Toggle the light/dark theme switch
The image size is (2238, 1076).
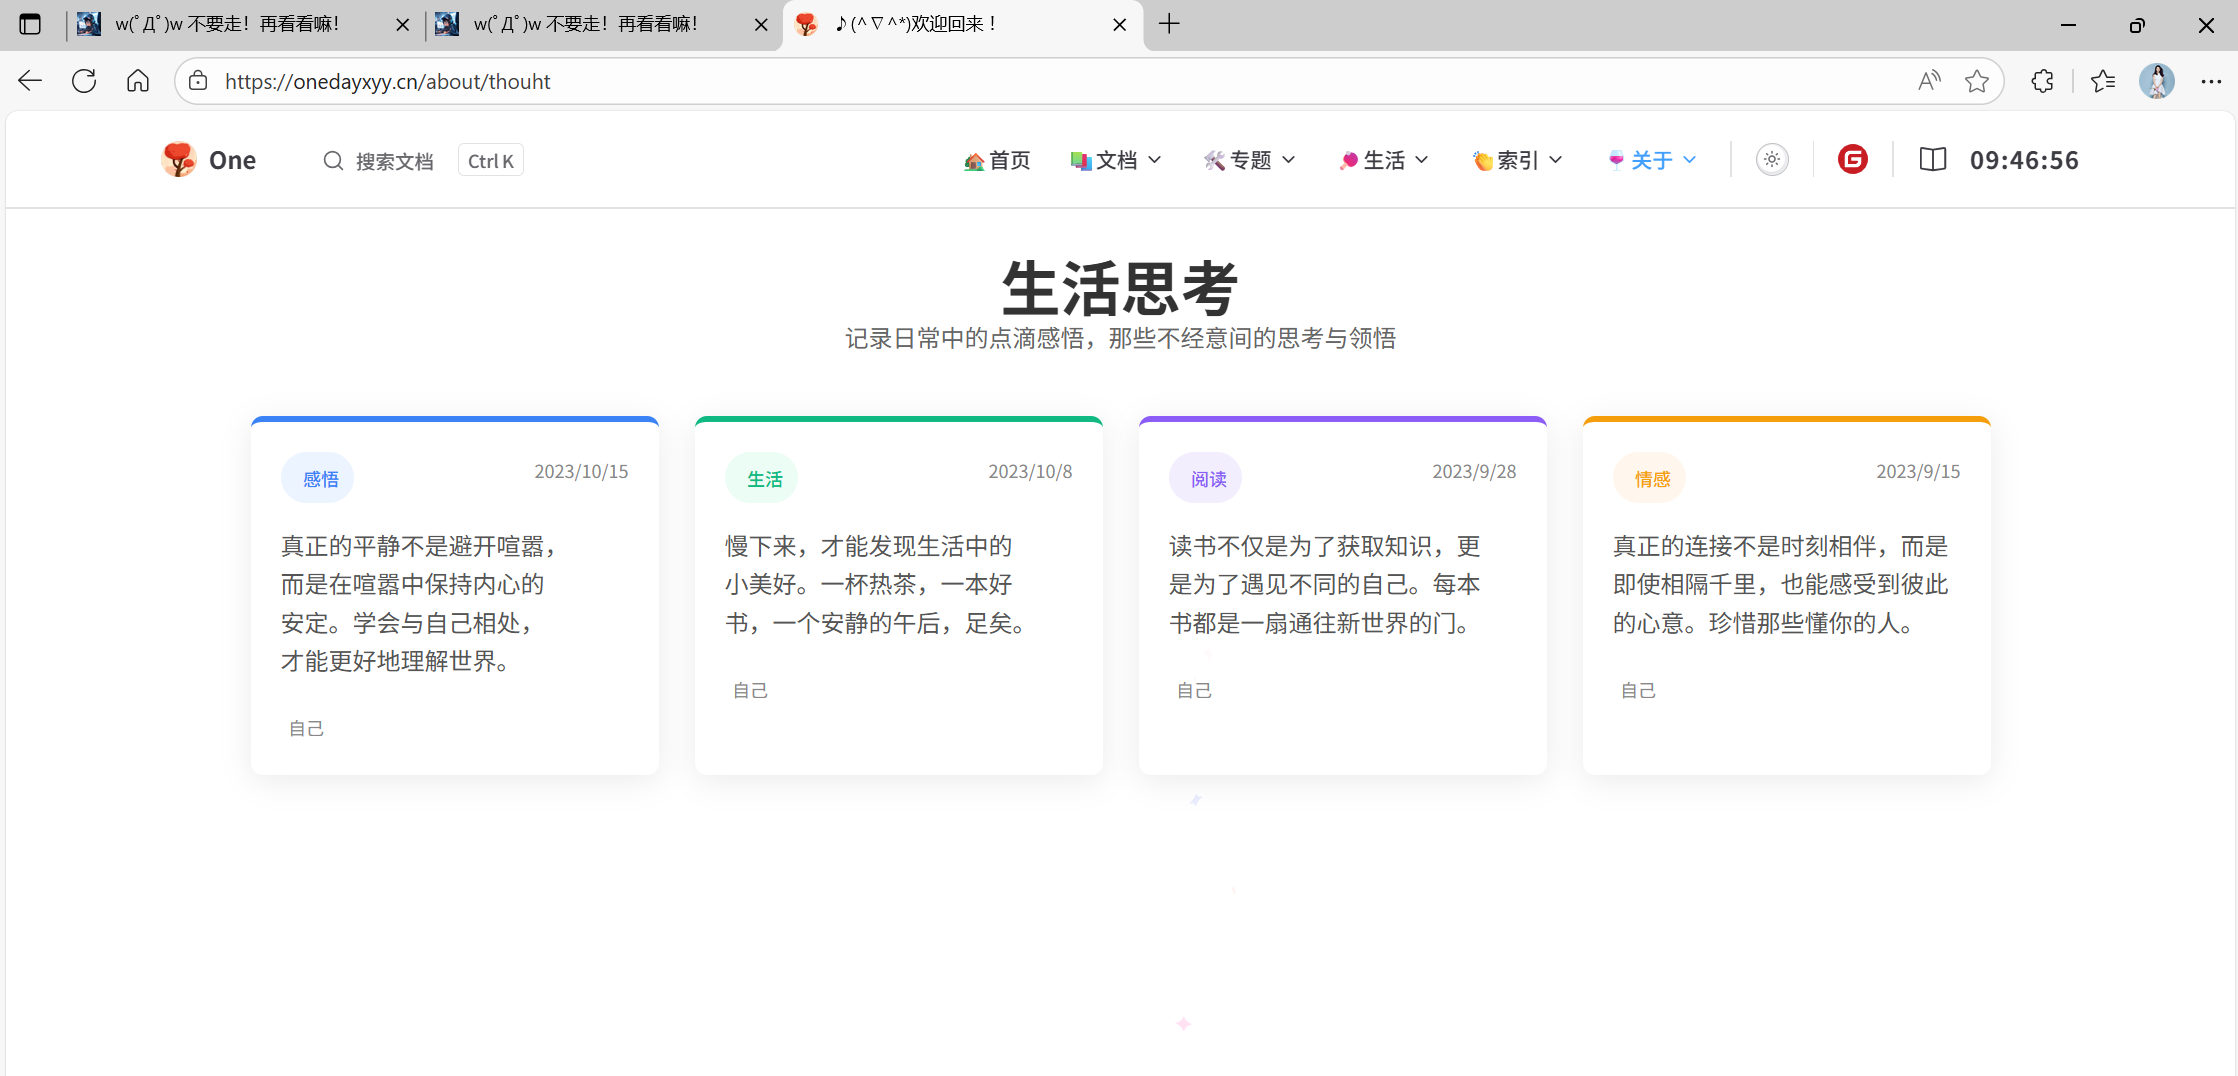pos(1772,160)
